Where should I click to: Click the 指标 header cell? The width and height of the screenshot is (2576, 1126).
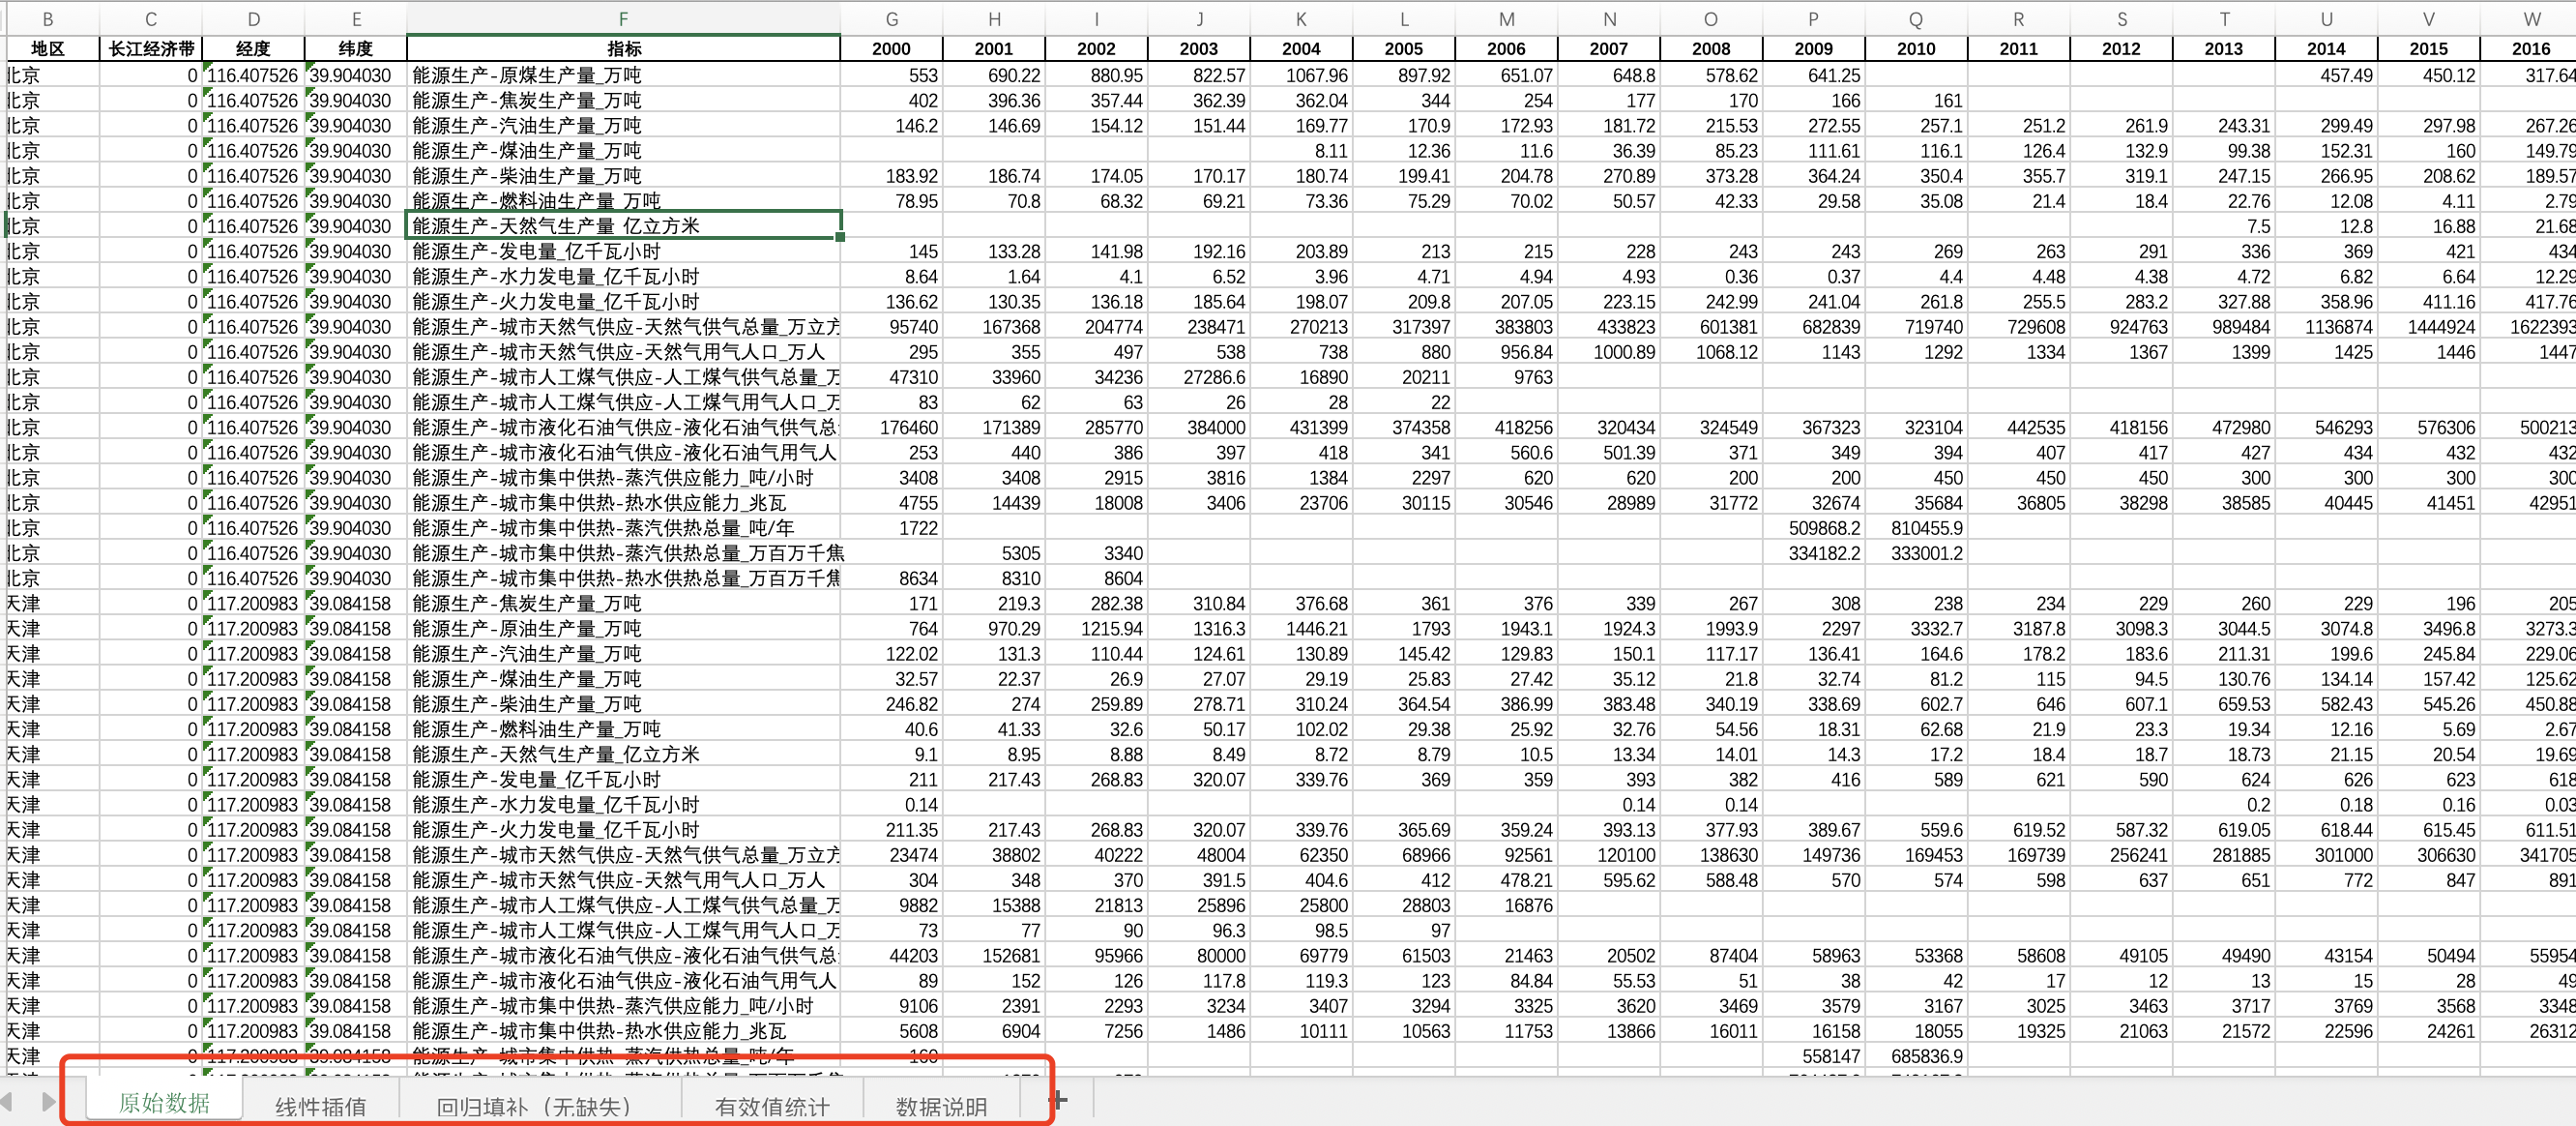(x=623, y=48)
